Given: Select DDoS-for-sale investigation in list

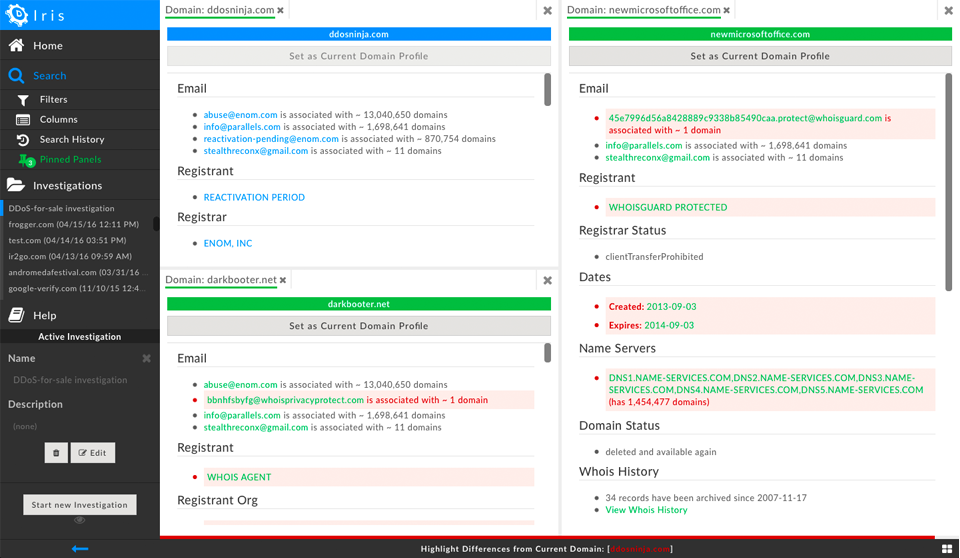Looking at the screenshot, I should pos(61,208).
